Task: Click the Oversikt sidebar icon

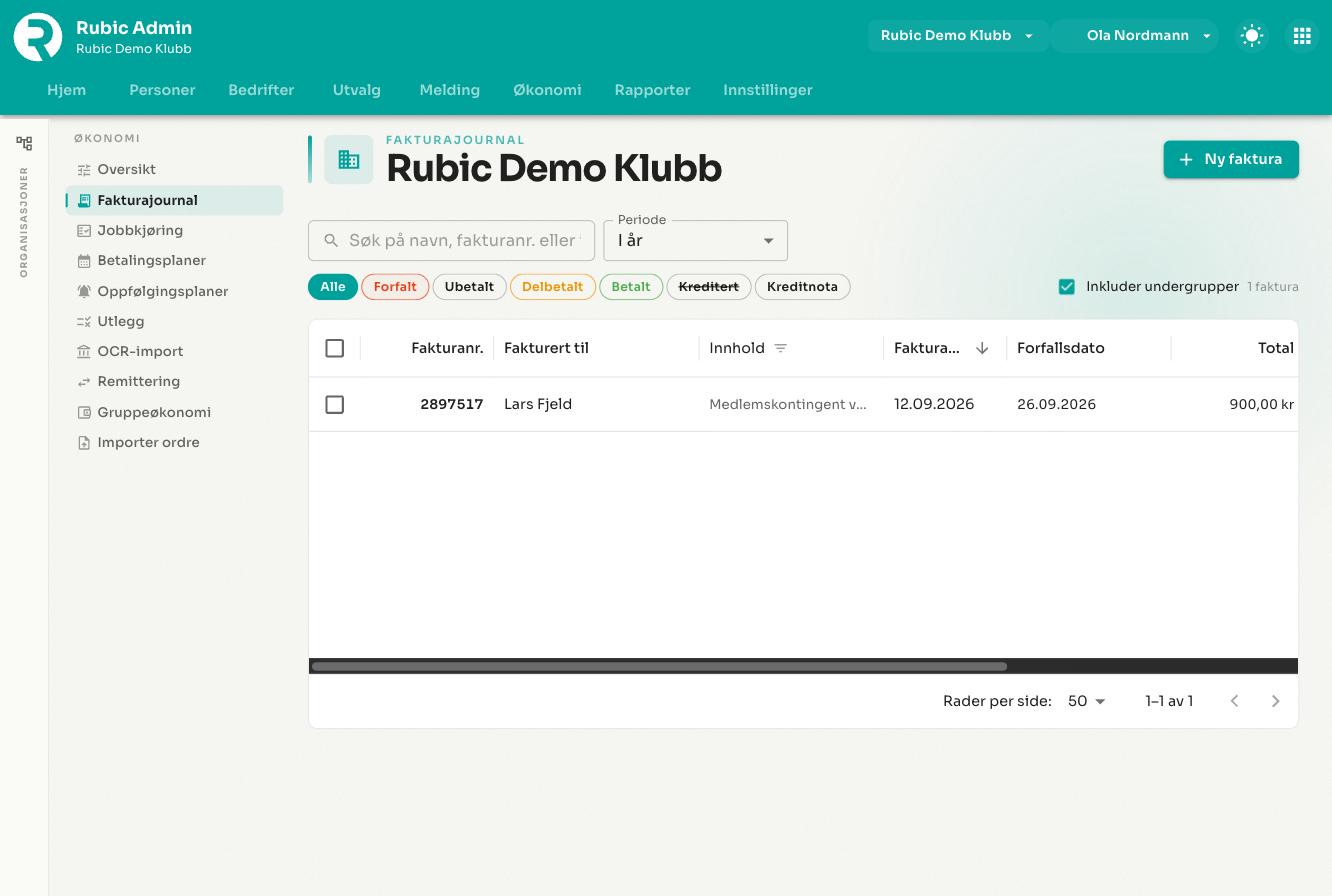Action: point(84,170)
